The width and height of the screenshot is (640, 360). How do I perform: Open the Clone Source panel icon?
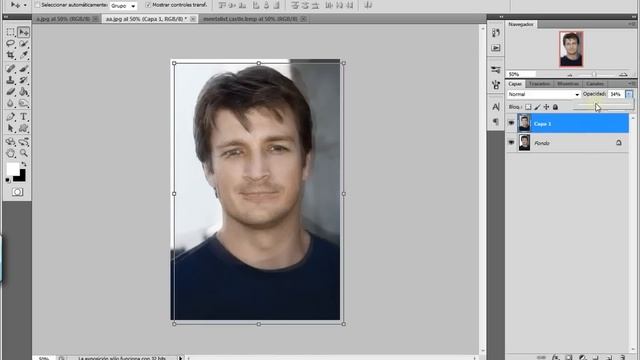coord(496,85)
